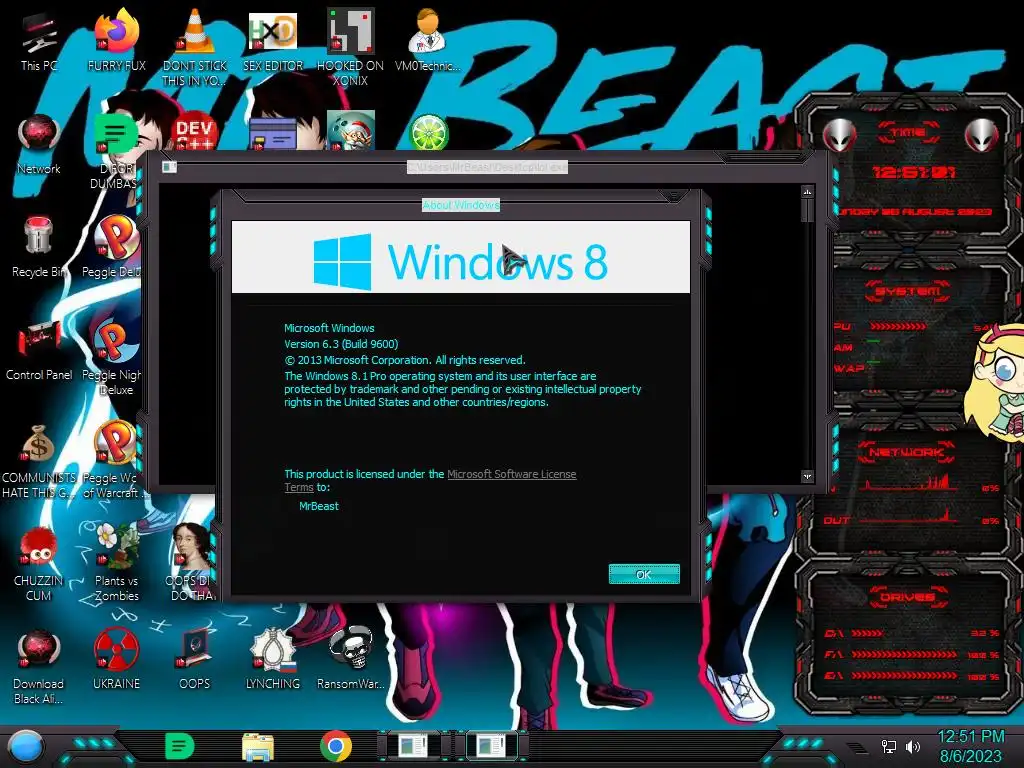The image size is (1024, 768).
Task: Click OK in About Windows dialog
Action: click(x=644, y=574)
